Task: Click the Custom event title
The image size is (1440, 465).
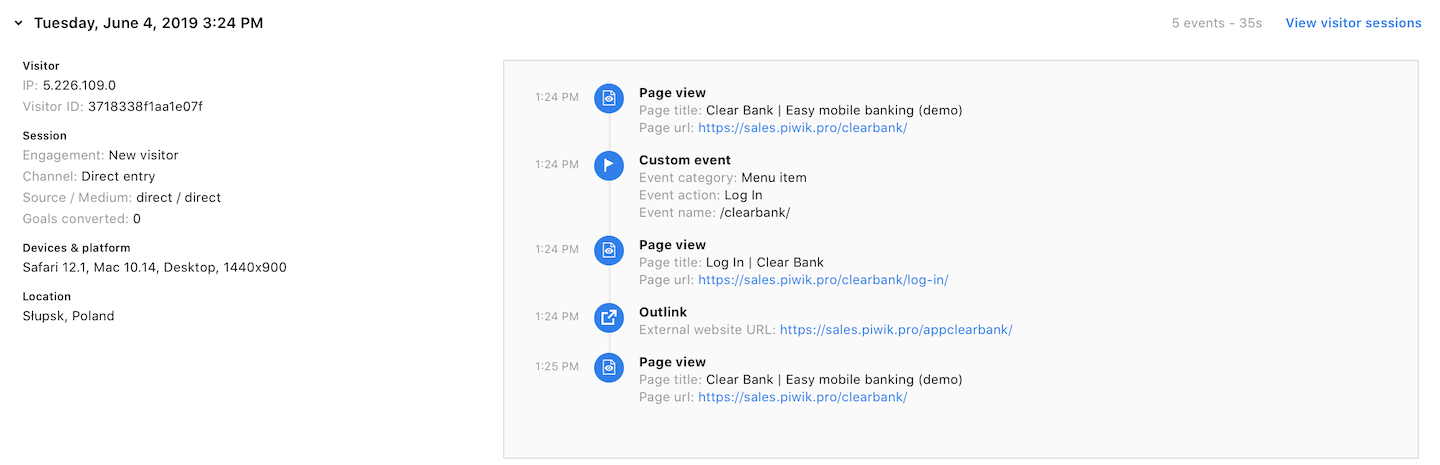Action: pos(685,160)
